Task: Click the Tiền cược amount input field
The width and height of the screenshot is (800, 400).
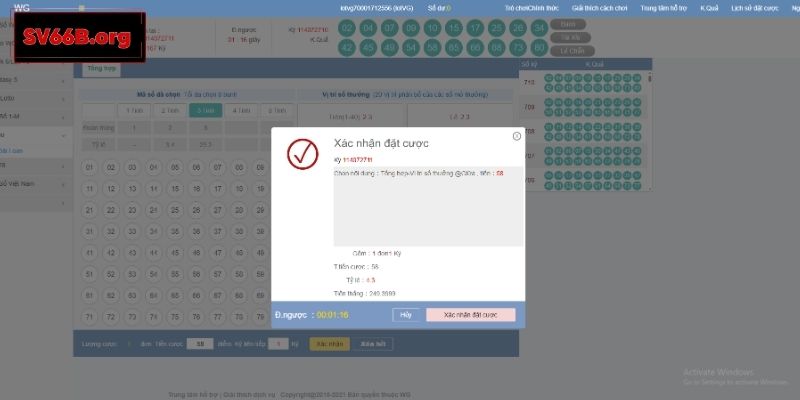Action: click(x=200, y=343)
